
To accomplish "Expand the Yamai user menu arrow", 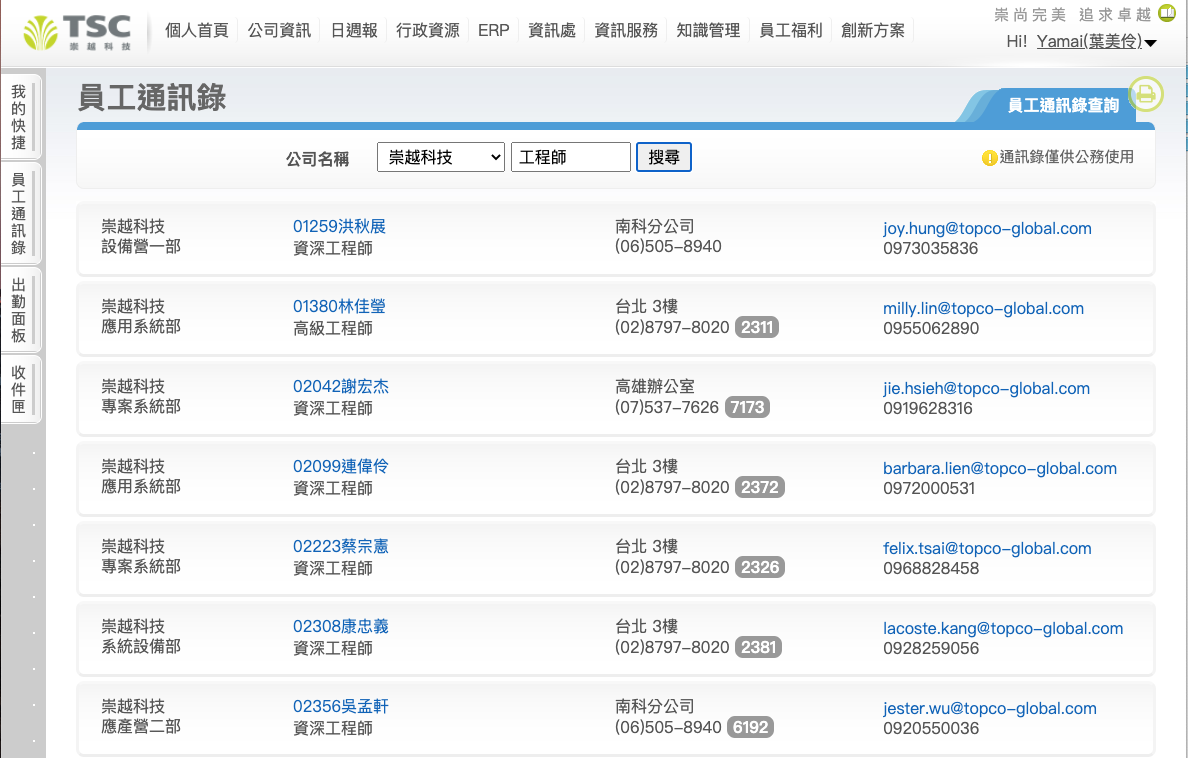I will click(x=1150, y=43).
